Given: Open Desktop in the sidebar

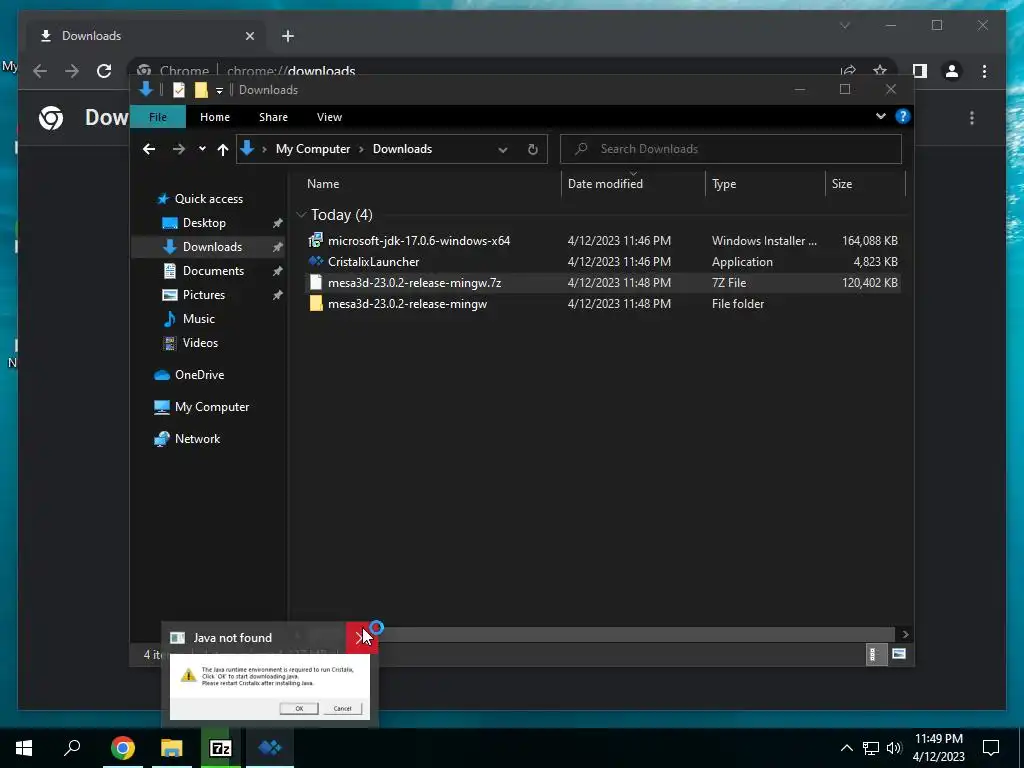Looking at the screenshot, I should pyautogui.click(x=204, y=223).
